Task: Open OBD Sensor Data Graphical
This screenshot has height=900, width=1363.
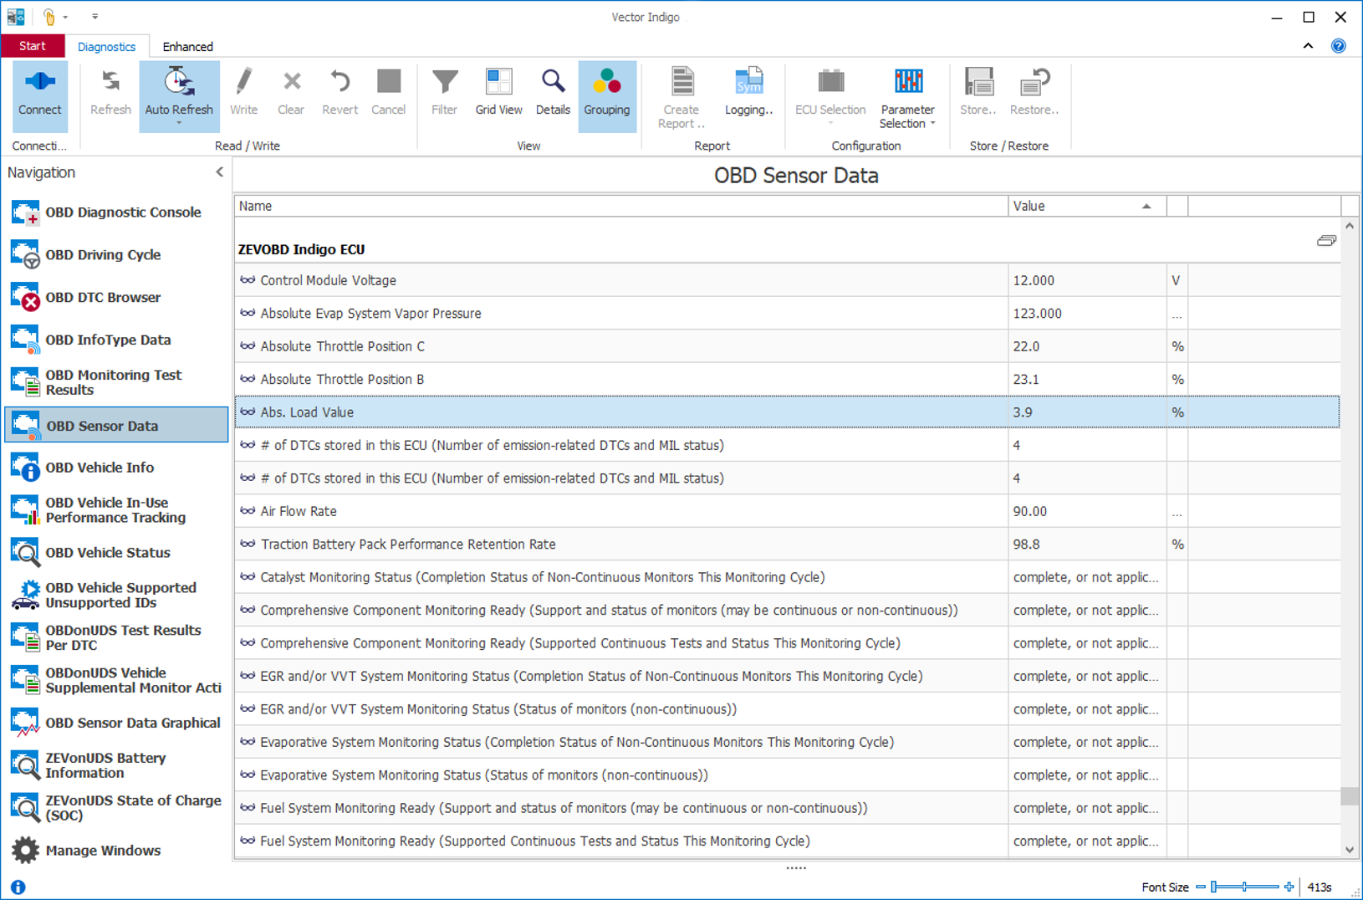Action: [x=117, y=722]
